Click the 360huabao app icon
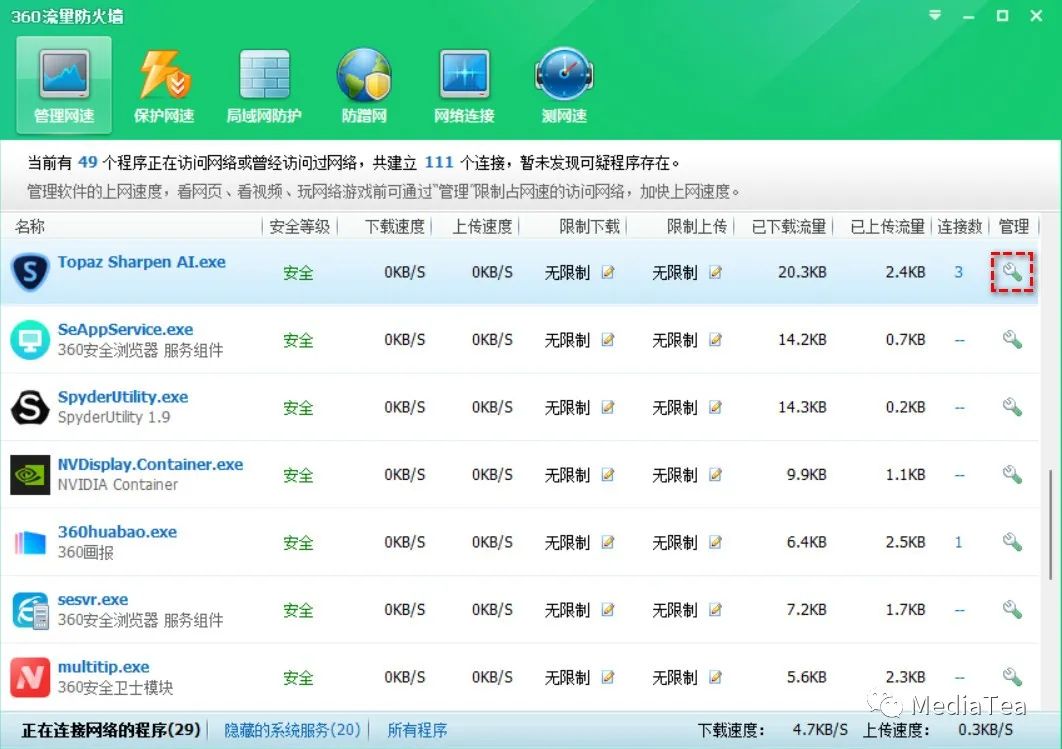This screenshot has height=749, width=1062. click(30, 542)
